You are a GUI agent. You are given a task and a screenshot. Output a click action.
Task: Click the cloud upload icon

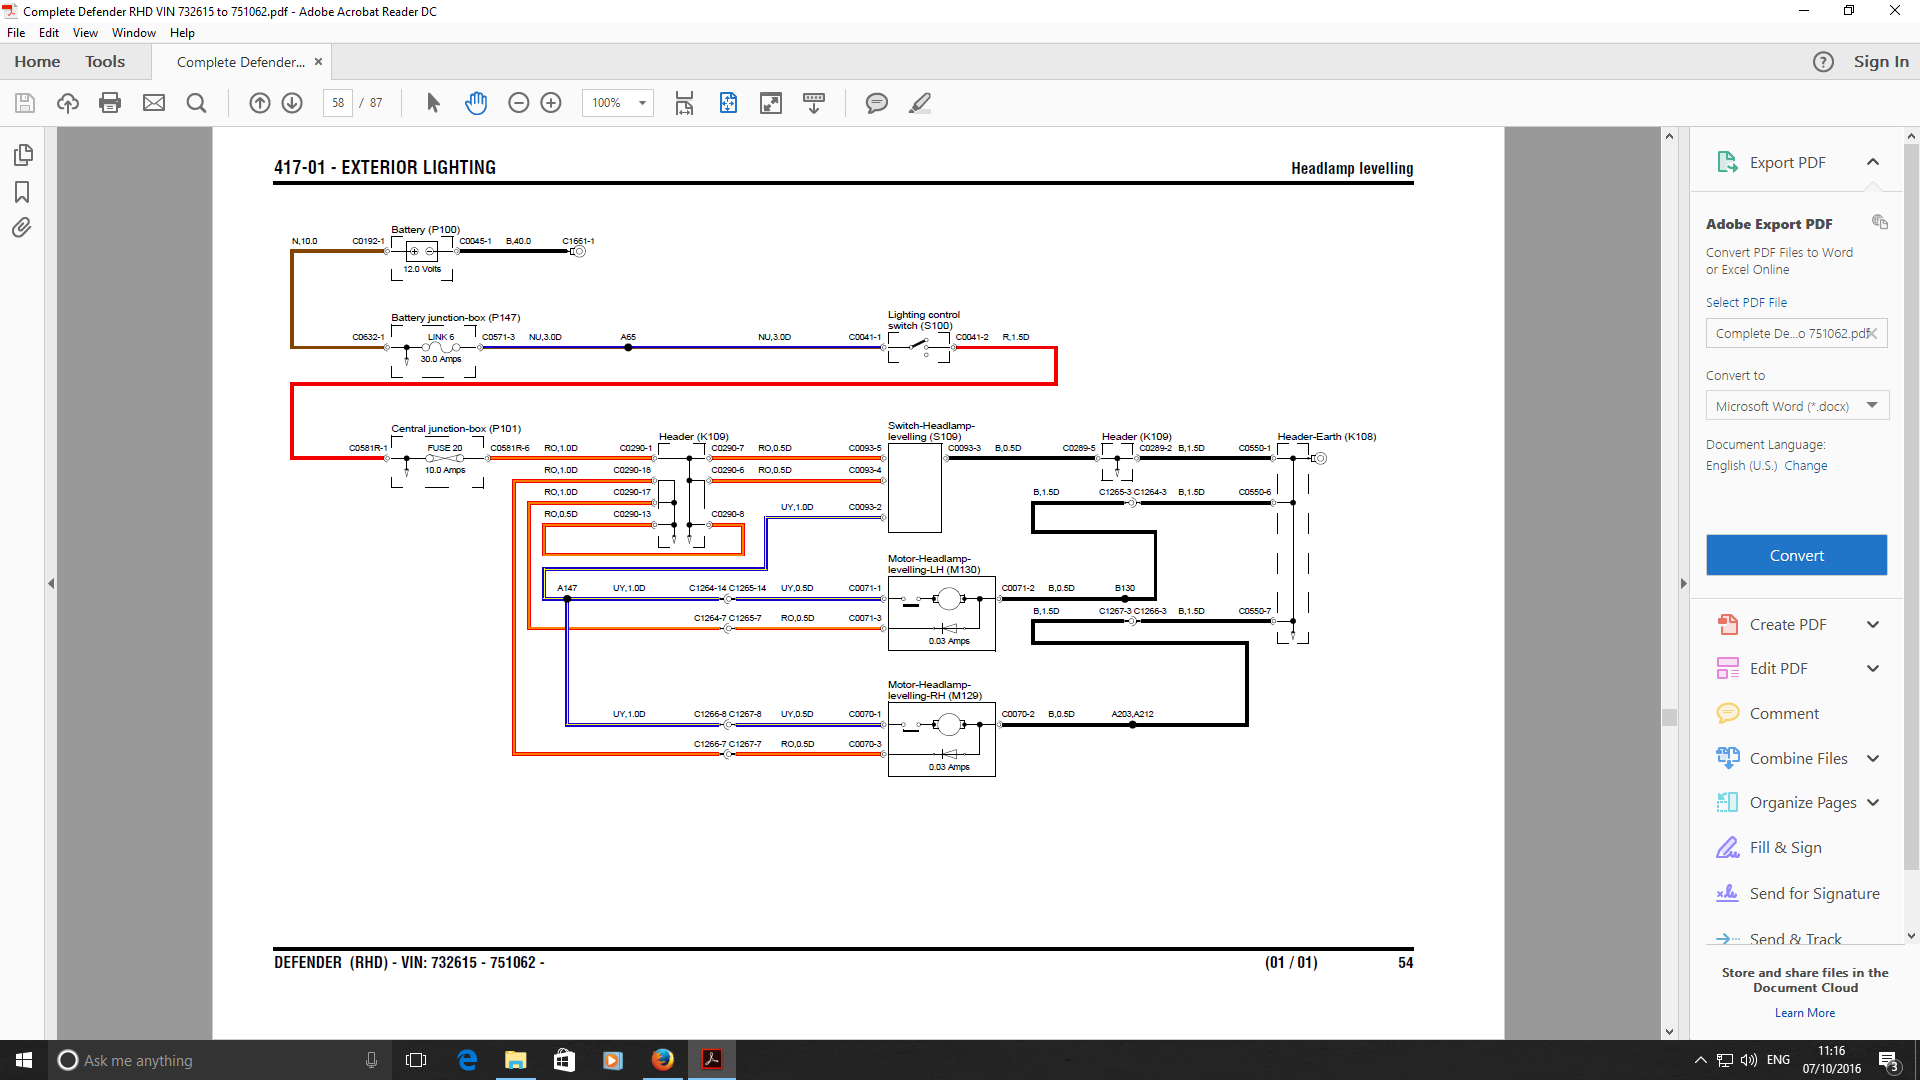68,103
